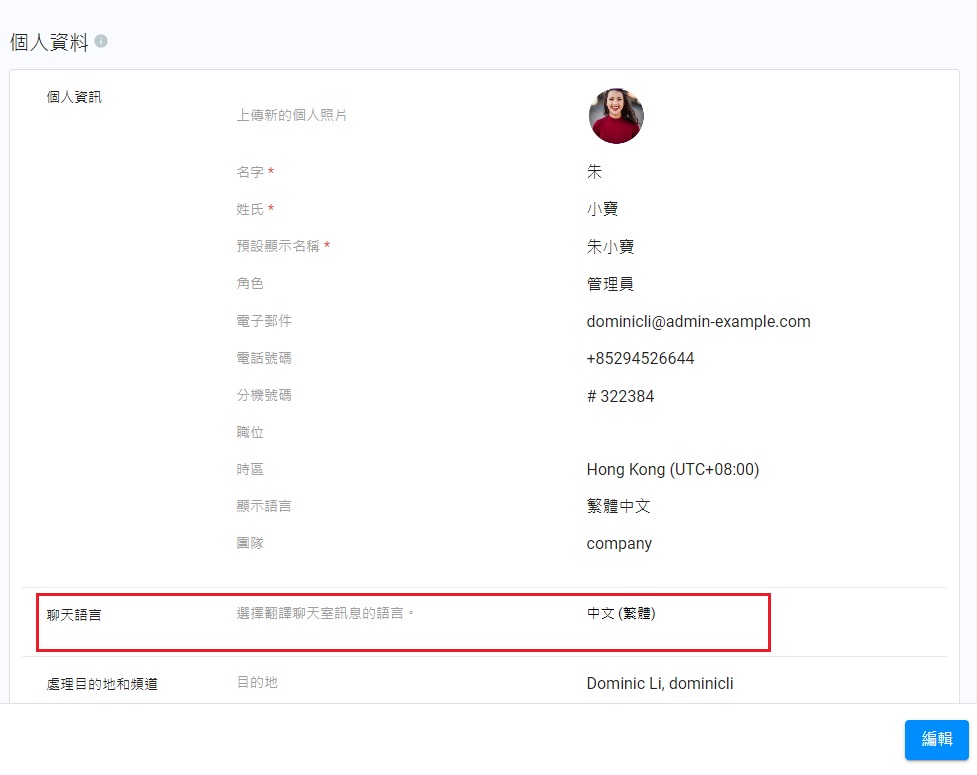Click the 電話號碼 field label
The image size is (977, 775).
tap(264, 358)
